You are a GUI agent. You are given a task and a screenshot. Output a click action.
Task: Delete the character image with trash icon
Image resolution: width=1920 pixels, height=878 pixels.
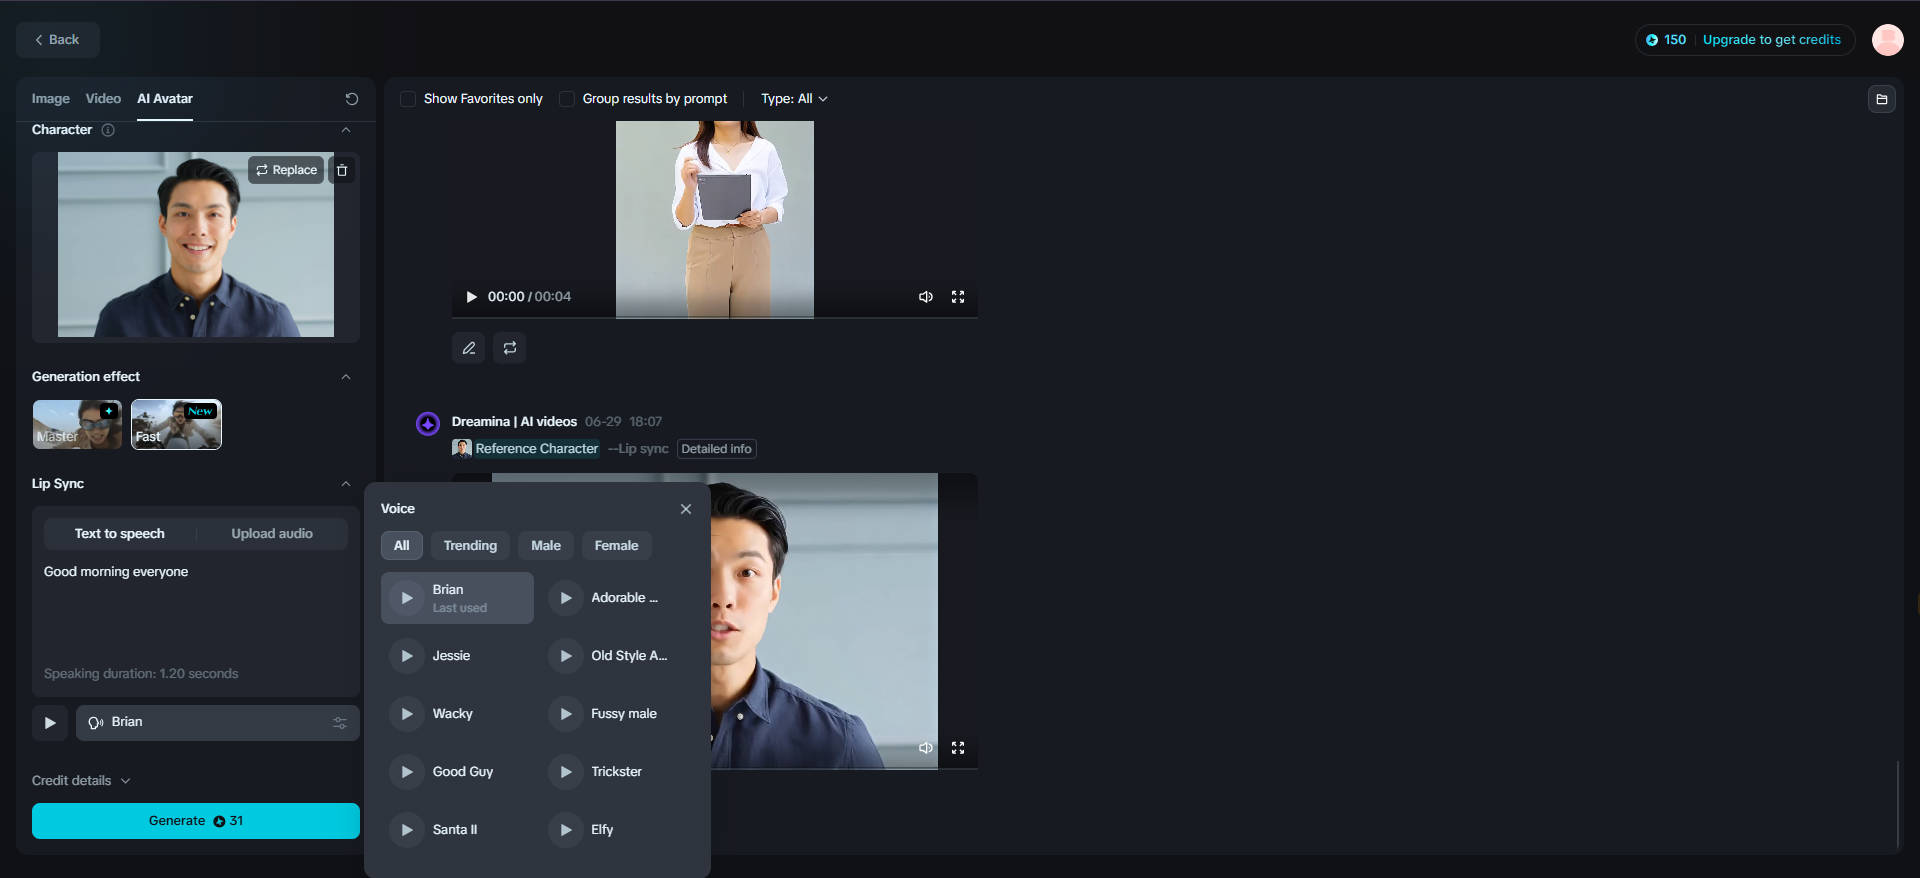(x=342, y=170)
